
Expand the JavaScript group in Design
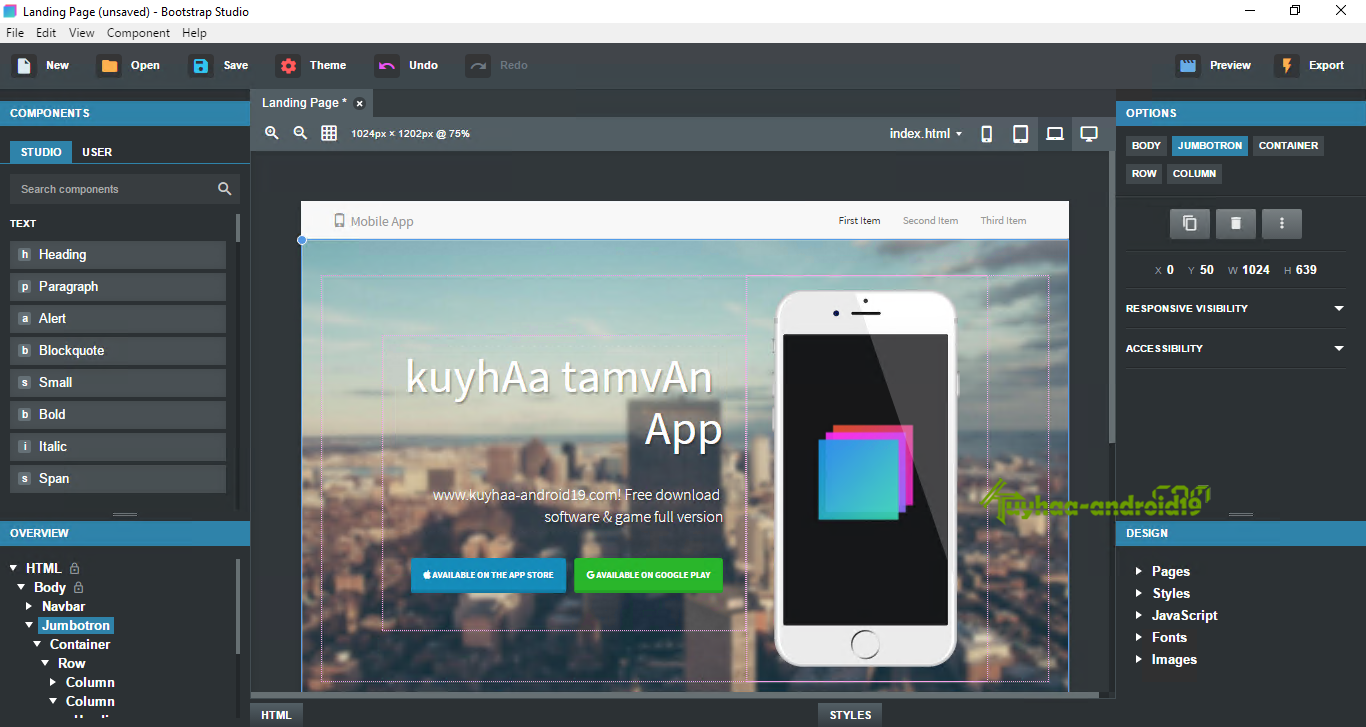point(1139,616)
